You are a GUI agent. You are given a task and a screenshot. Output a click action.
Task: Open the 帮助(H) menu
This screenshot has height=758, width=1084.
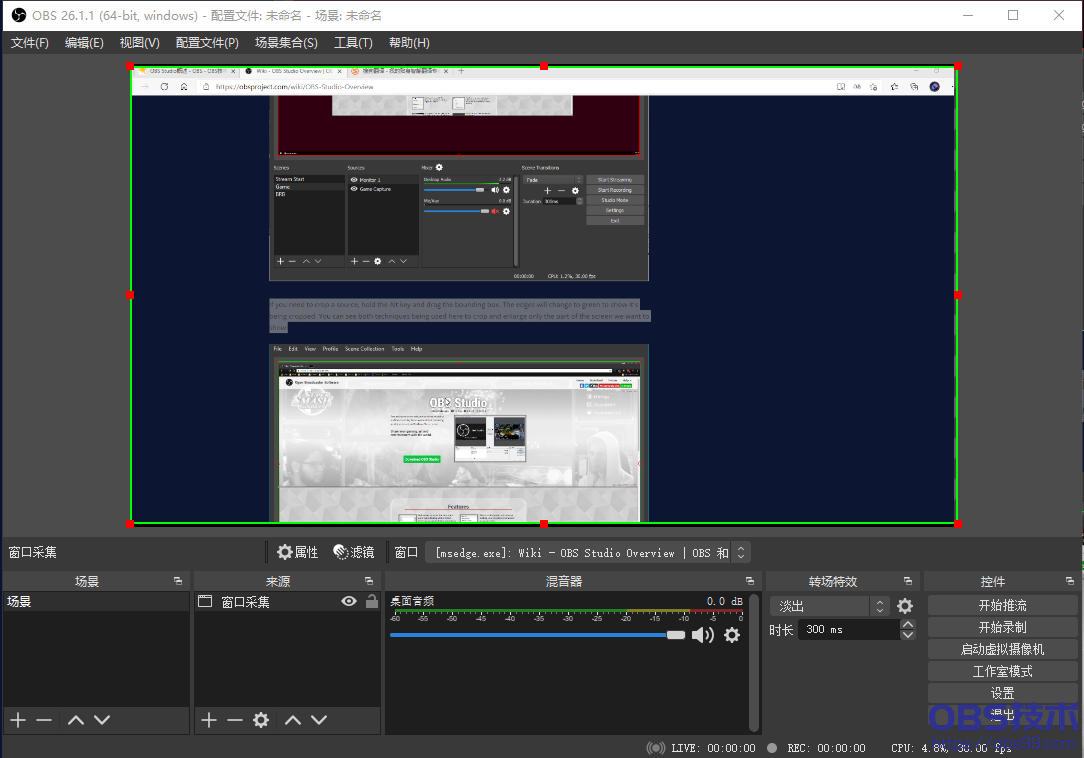[409, 43]
